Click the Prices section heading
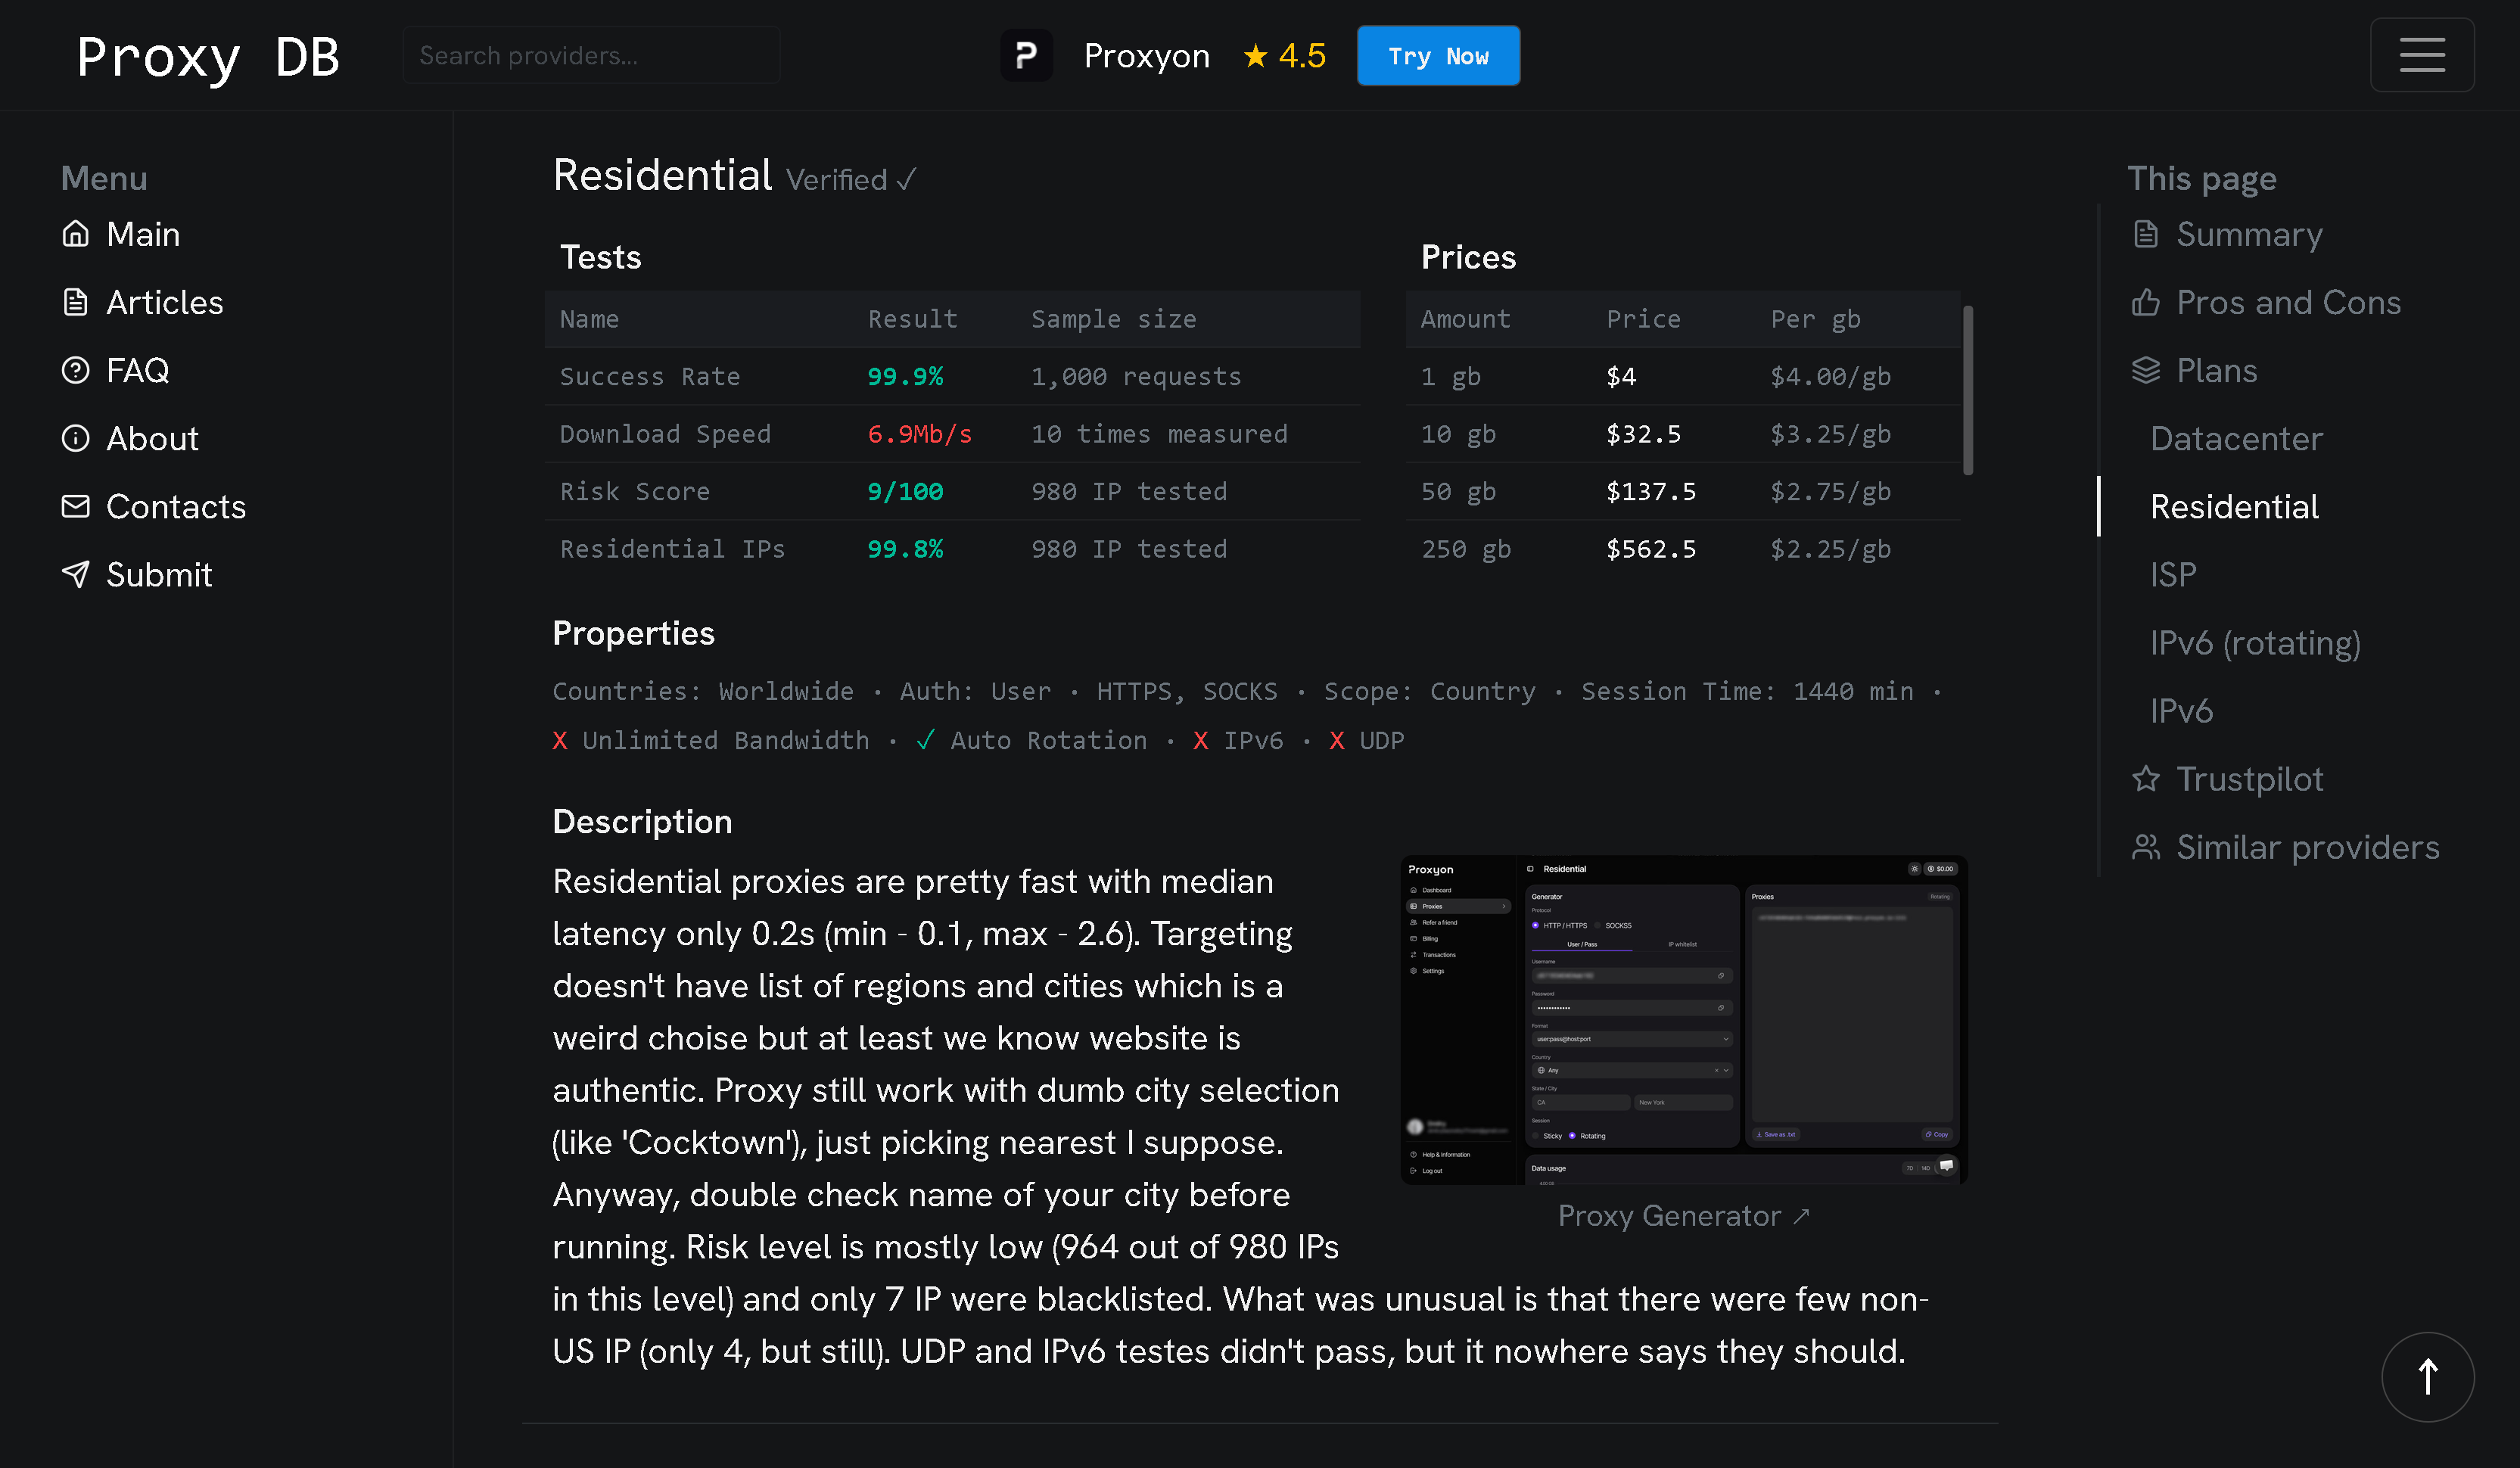Image resolution: width=2520 pixels, height=1468 pixels. 1468,257
